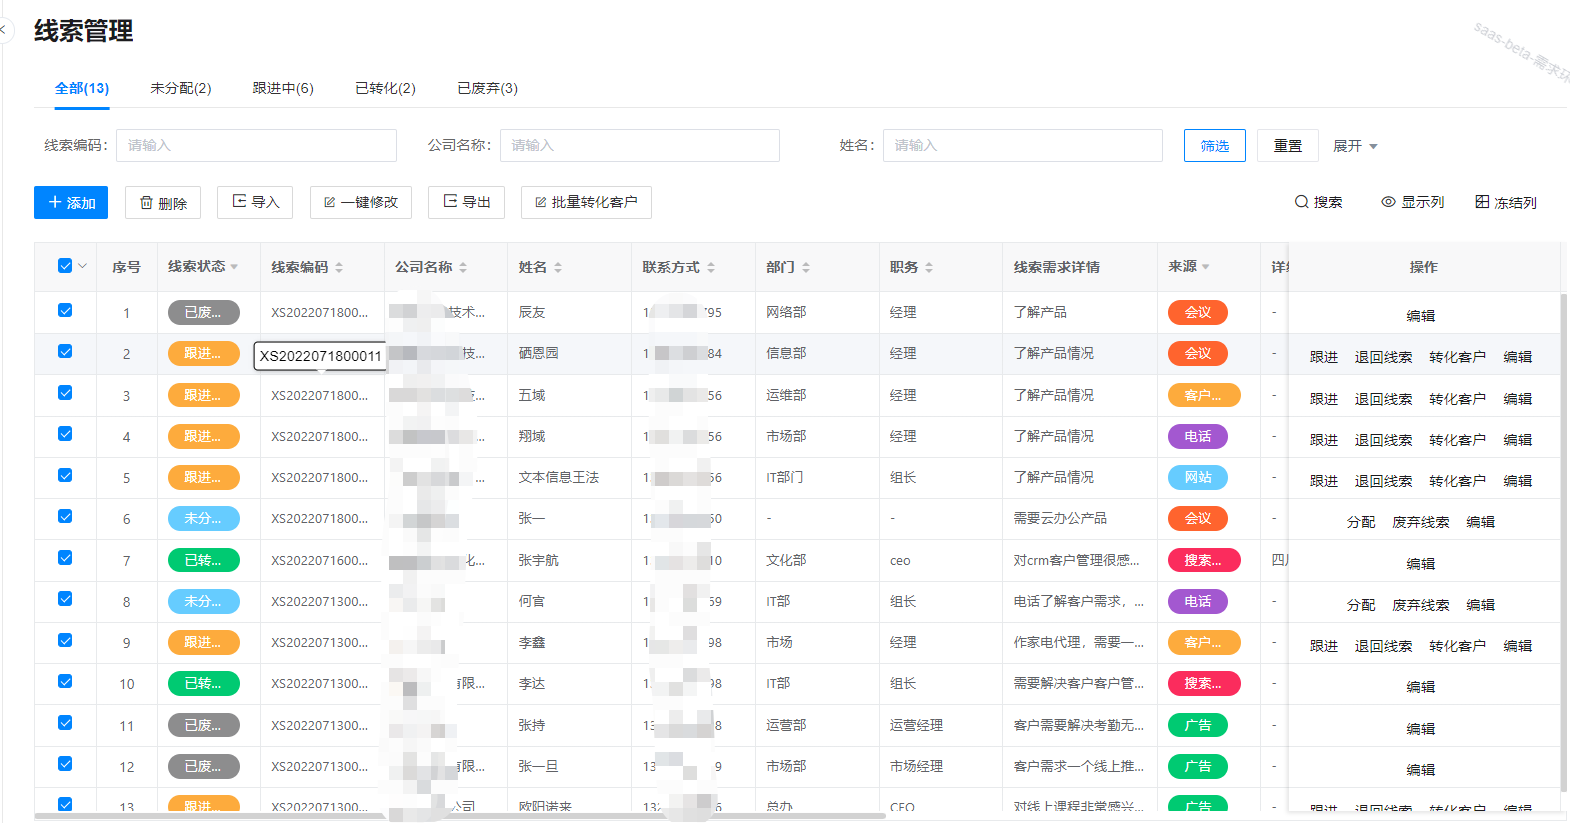This screenshot has height=823, width=1570.
Task: Click 编辑 link in row 7
Action: 1421,564
